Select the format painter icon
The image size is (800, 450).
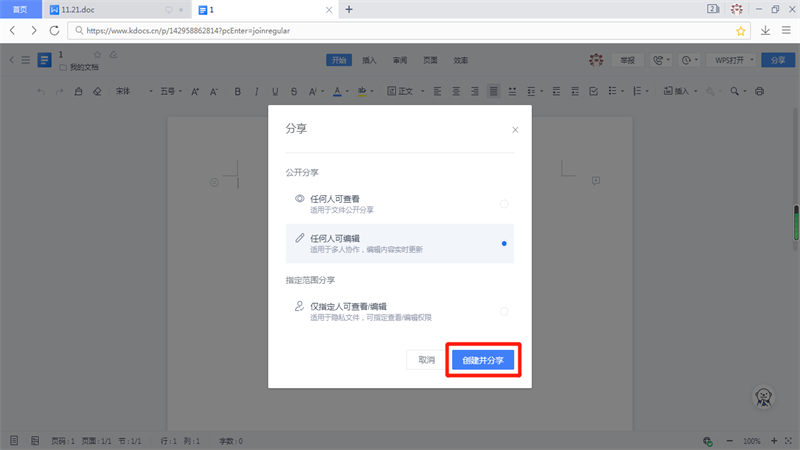(x=78, y=91)
